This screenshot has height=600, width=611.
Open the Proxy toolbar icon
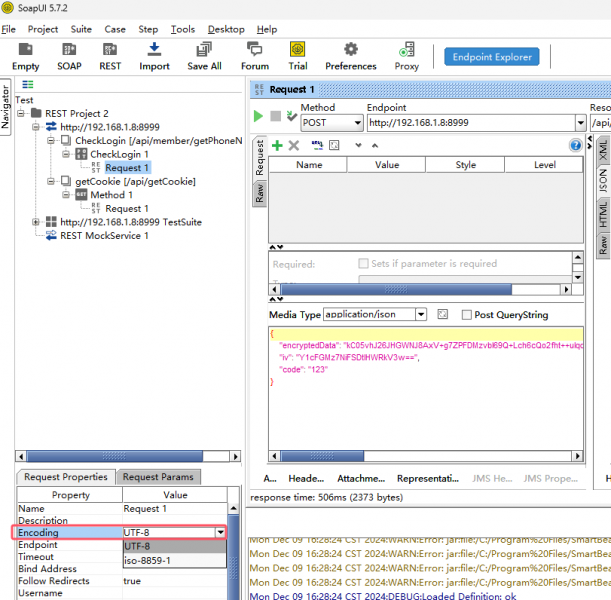click(x=406, y=49)
